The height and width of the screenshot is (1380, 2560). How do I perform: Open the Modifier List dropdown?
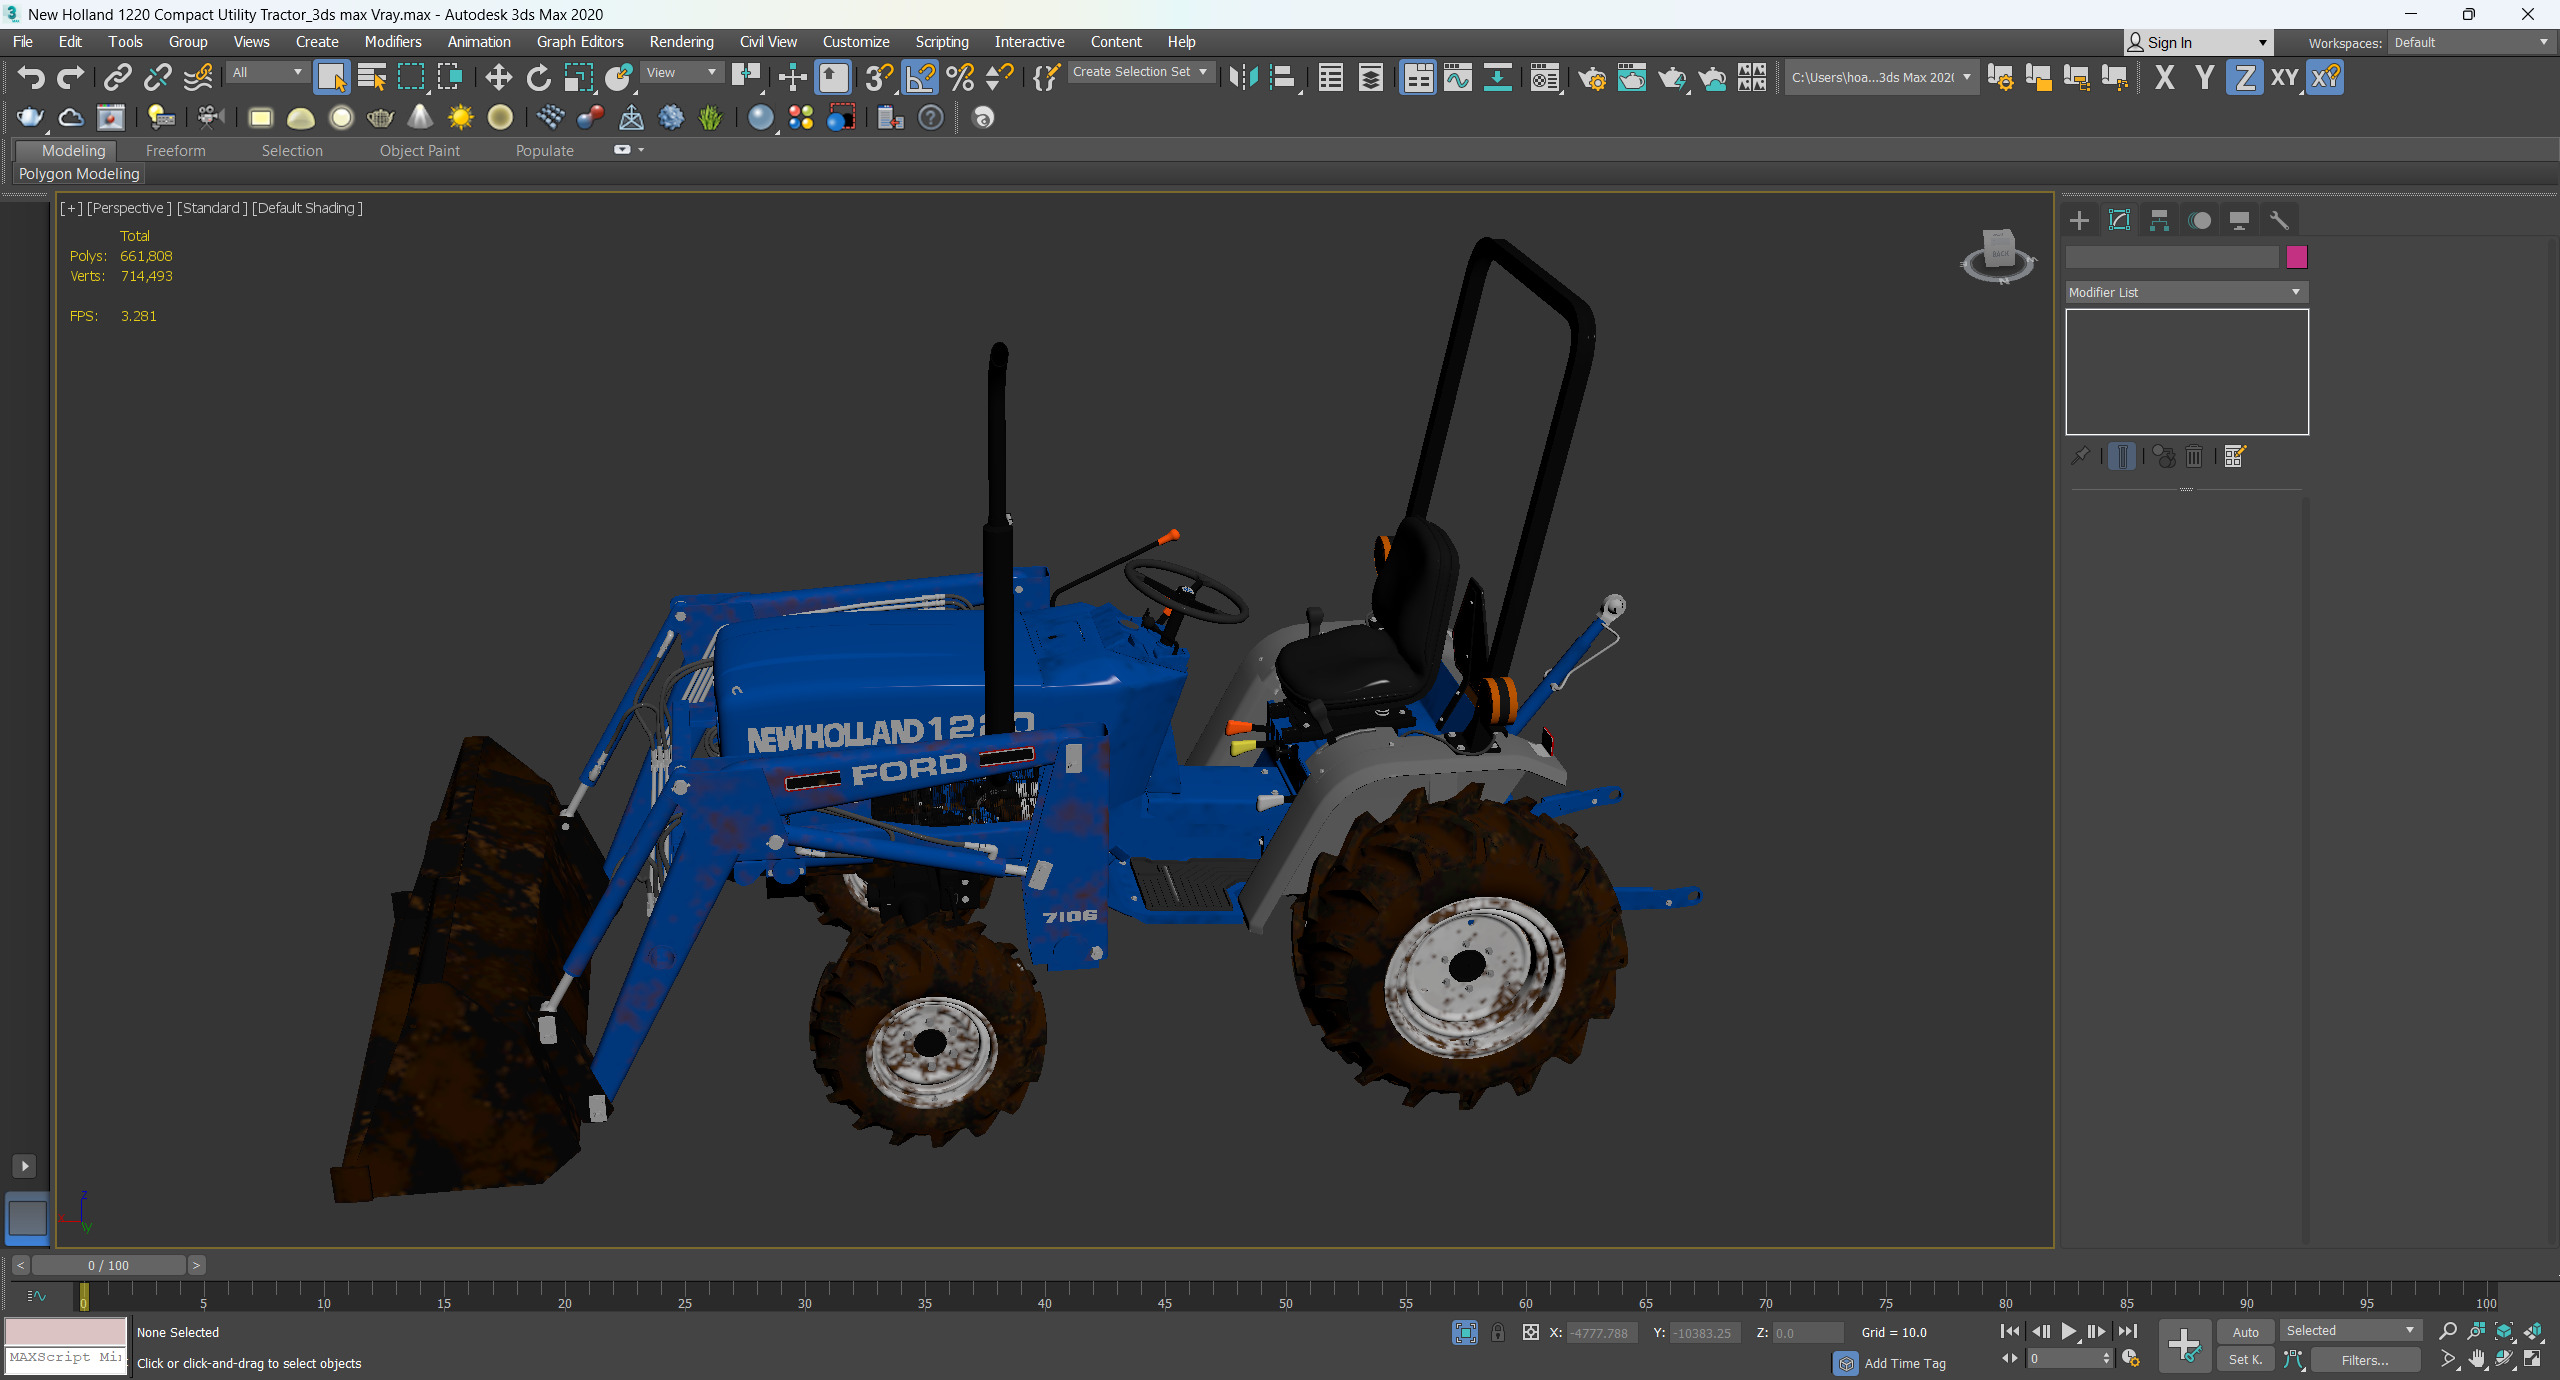pyautogui.click(x=2186, y=292)
